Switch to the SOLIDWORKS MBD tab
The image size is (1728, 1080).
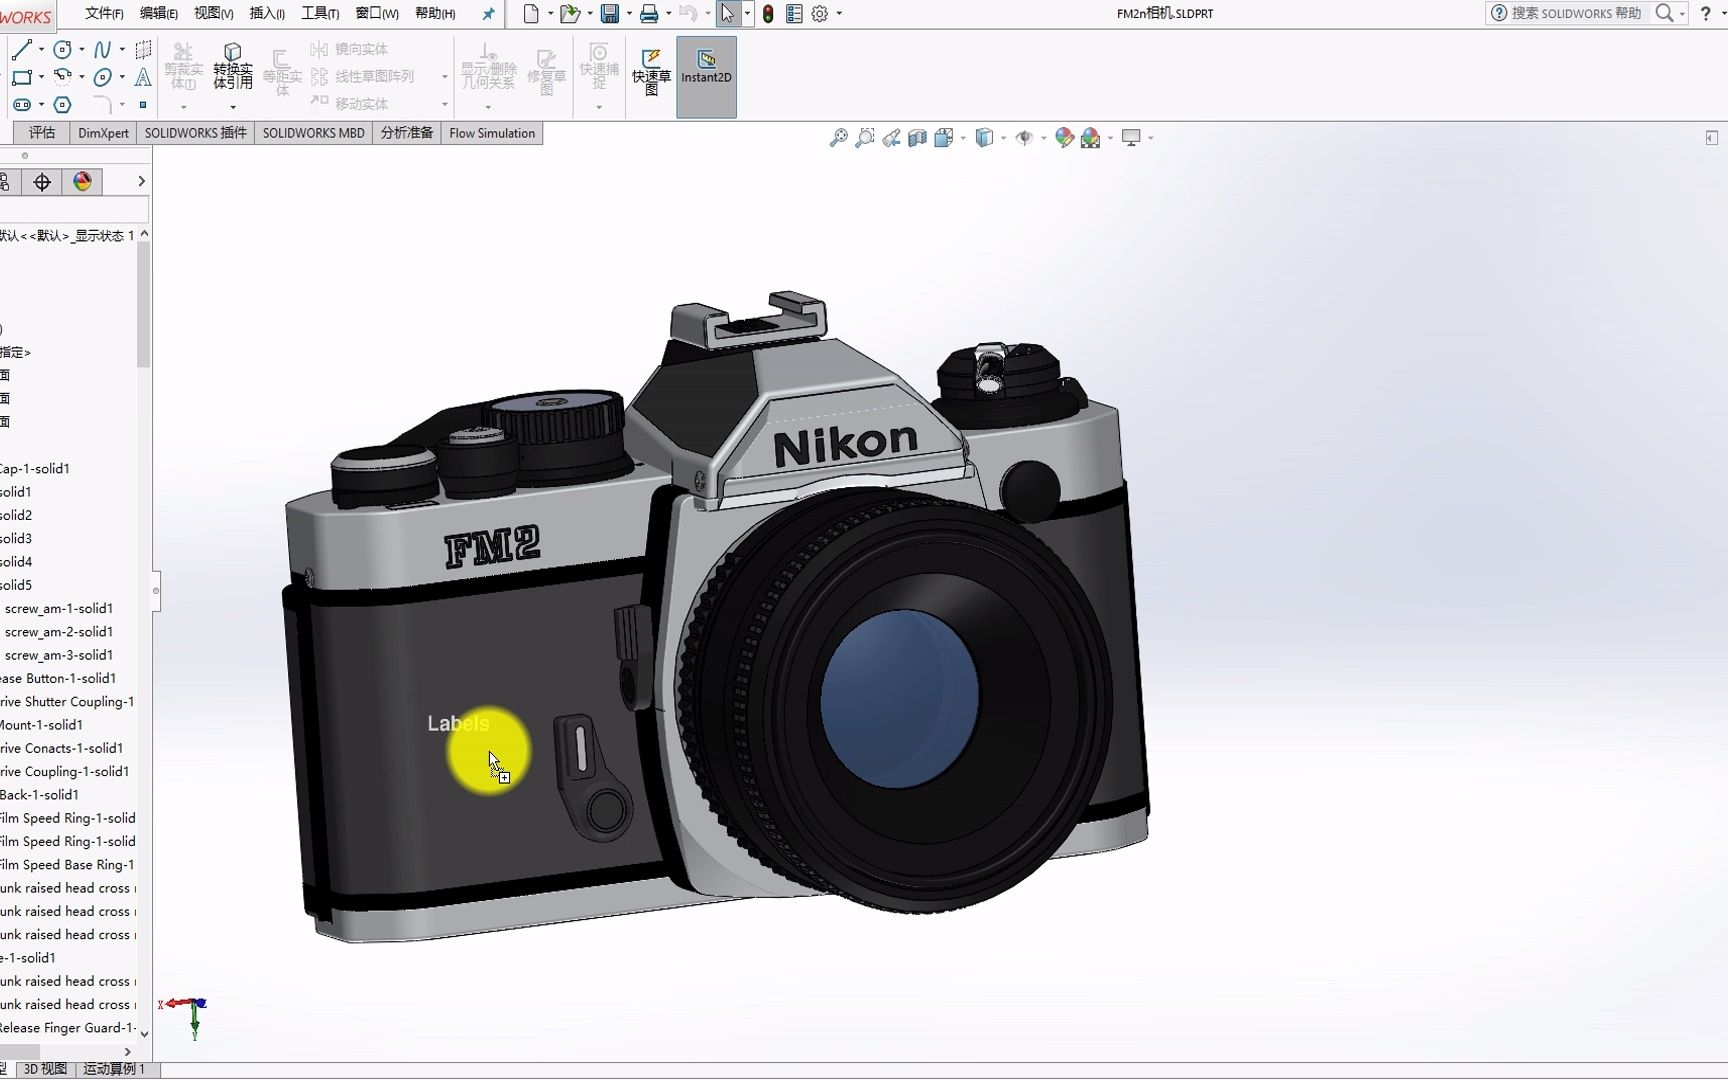click(313, 133)
